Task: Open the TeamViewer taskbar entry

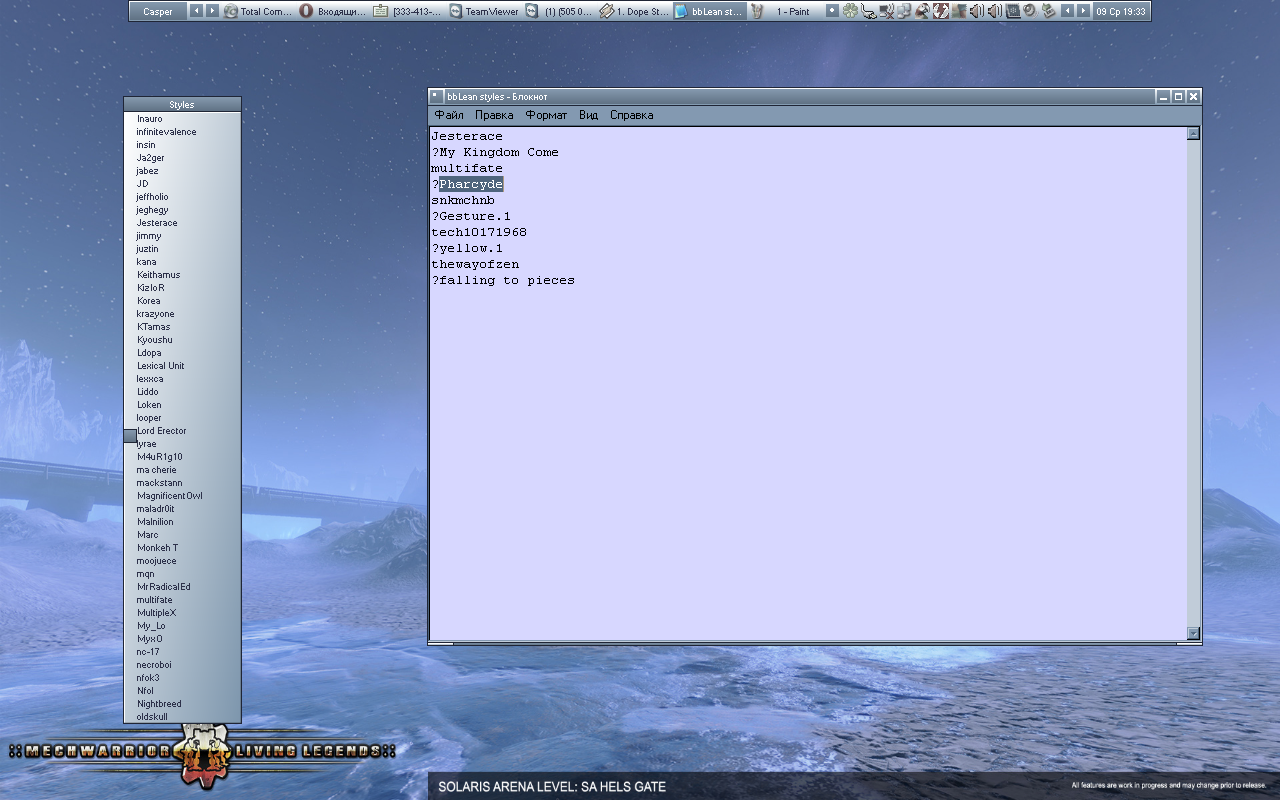Action: (x=484, y=12)
